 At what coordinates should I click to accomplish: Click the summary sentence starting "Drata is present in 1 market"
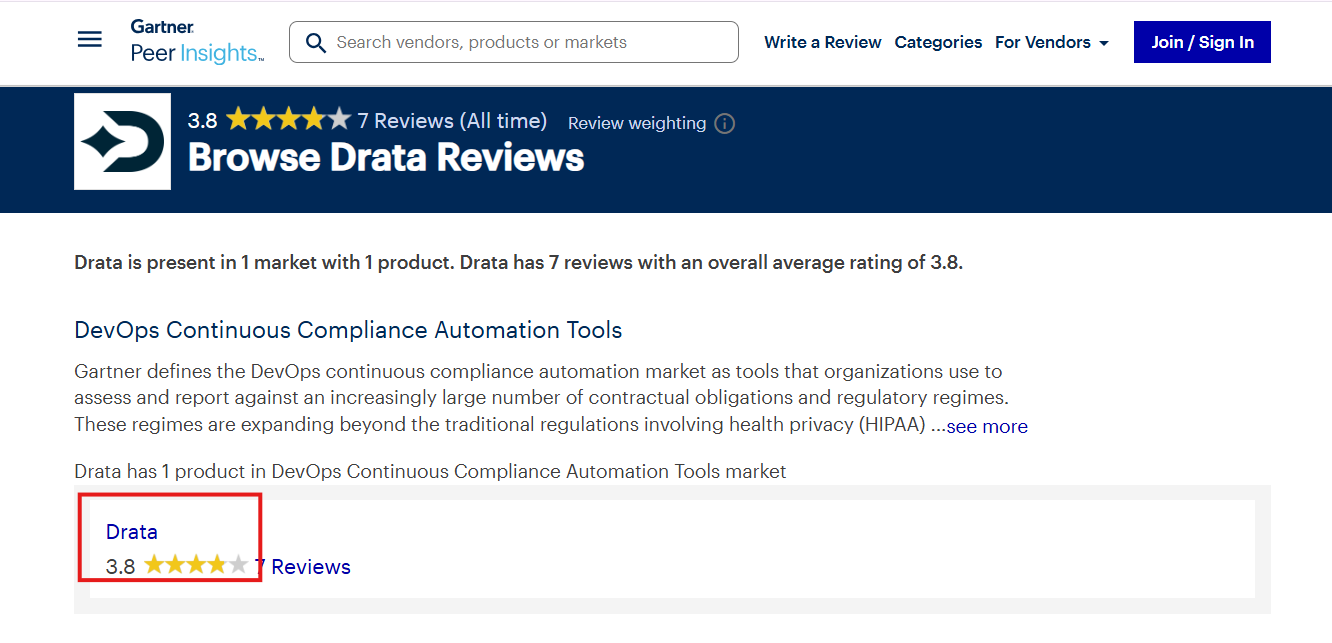[519, 263]
